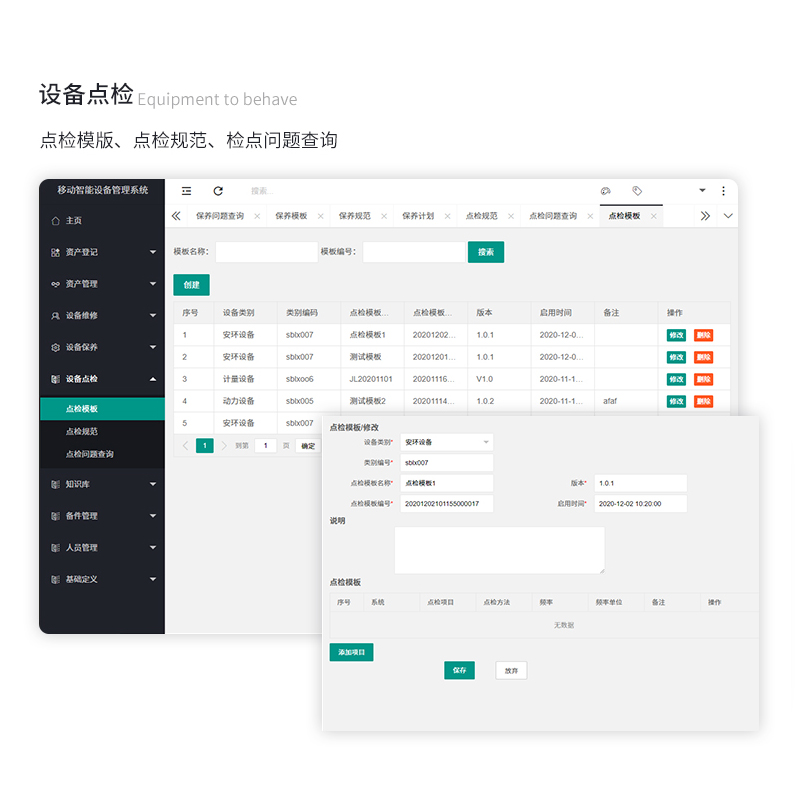Switch to the 保养计划 tab
Image resolution: width=800 pixels, height=800 pixels.
tap(418, 216)
